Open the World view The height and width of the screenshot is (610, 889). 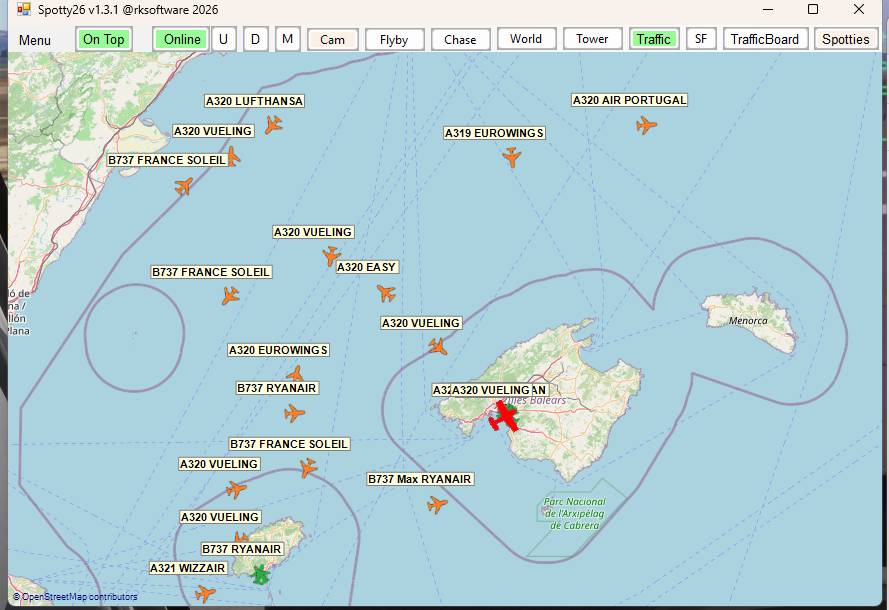(526, 39)
